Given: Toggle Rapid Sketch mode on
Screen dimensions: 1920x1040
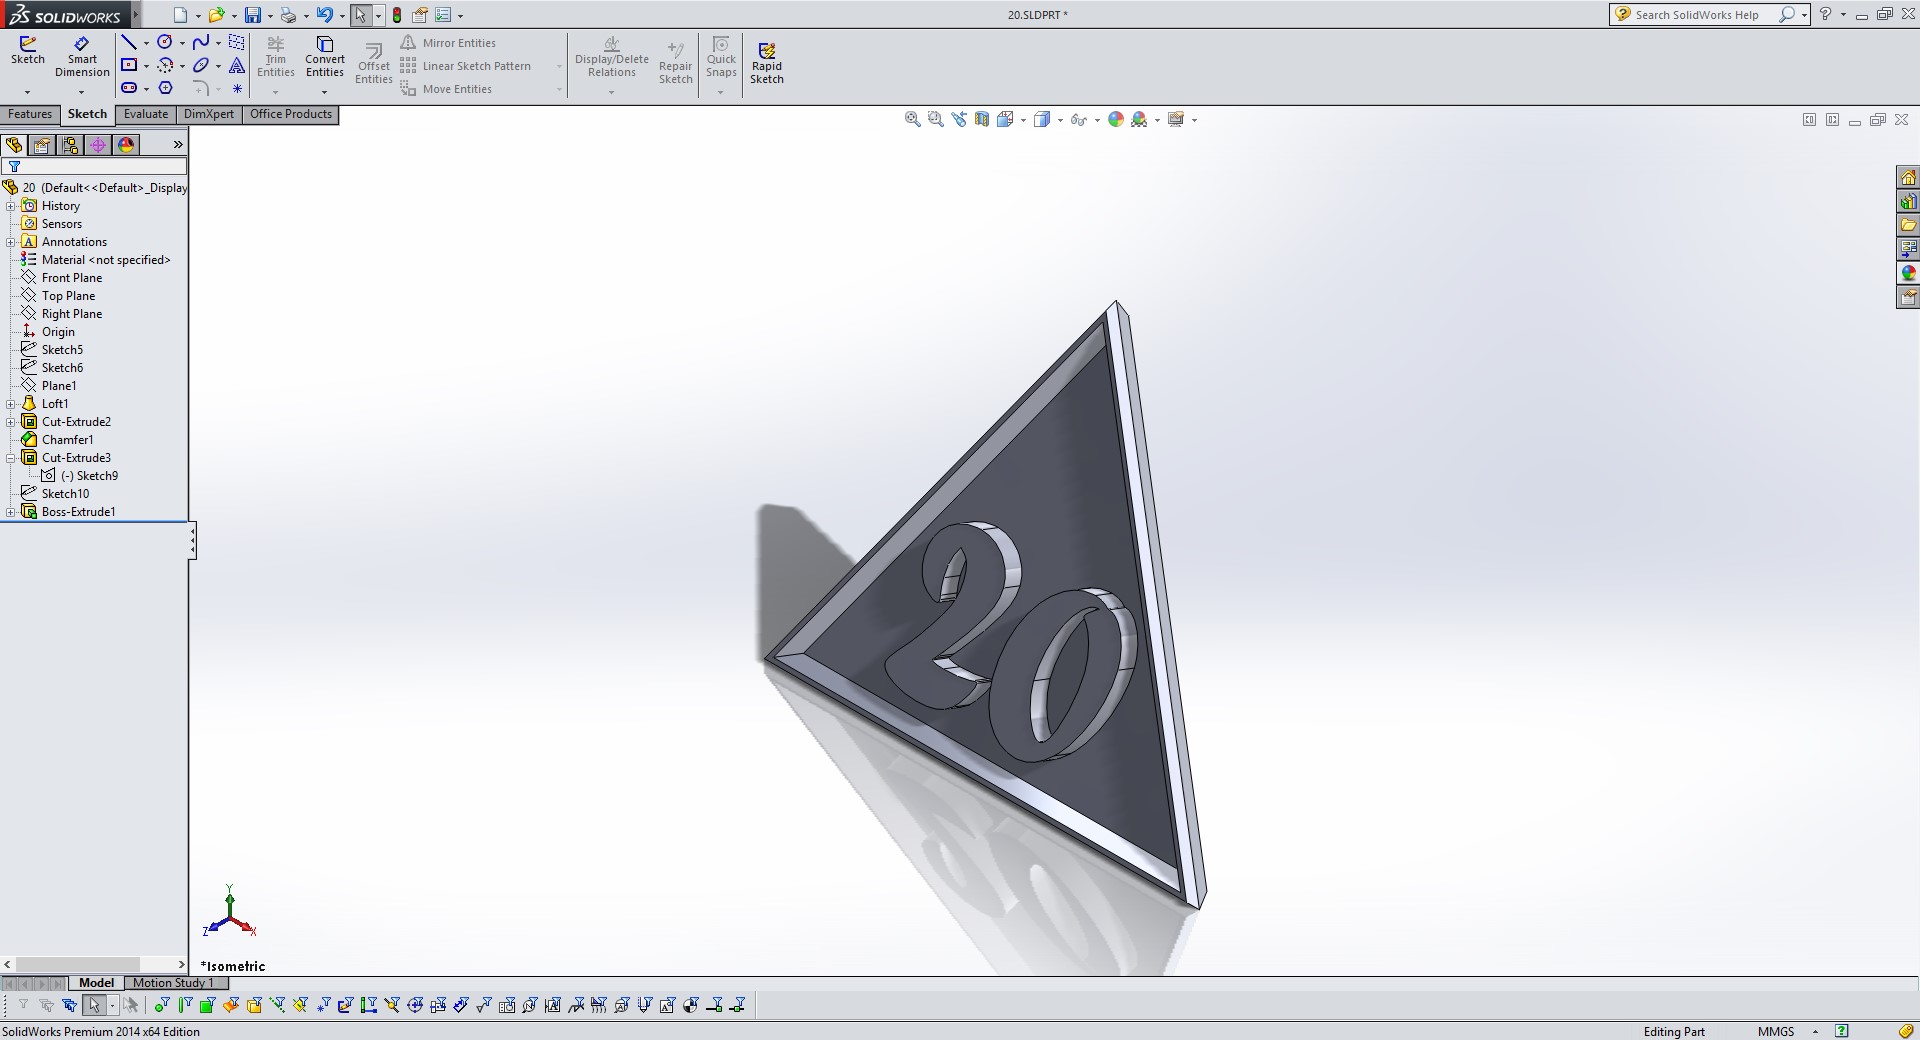Looking at the screenshot, I should point(767,63).
